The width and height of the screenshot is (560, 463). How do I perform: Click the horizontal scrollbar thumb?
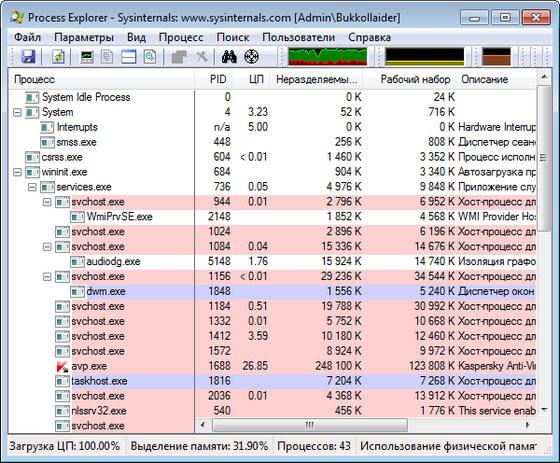pos(310,425)
